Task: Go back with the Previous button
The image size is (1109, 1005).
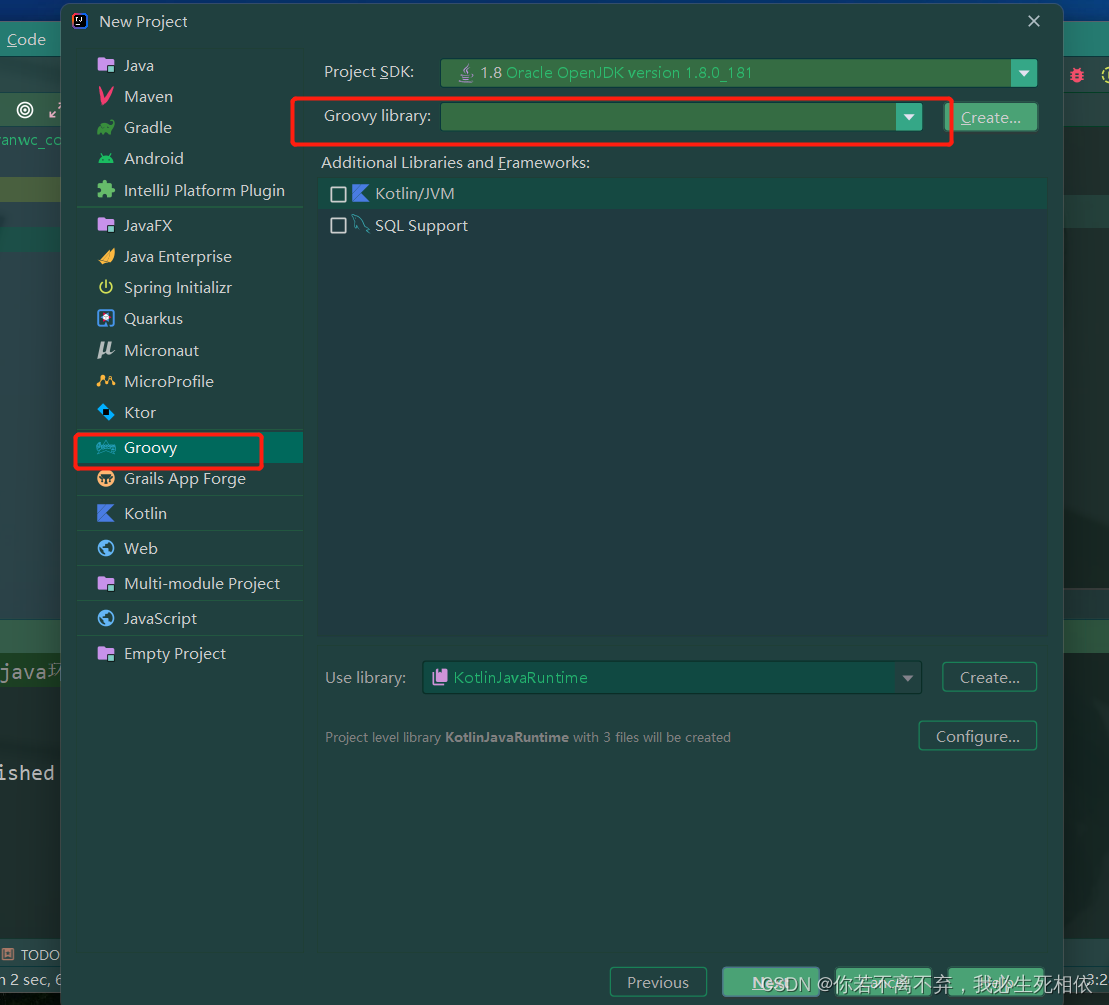Action: tap(658, 982)
